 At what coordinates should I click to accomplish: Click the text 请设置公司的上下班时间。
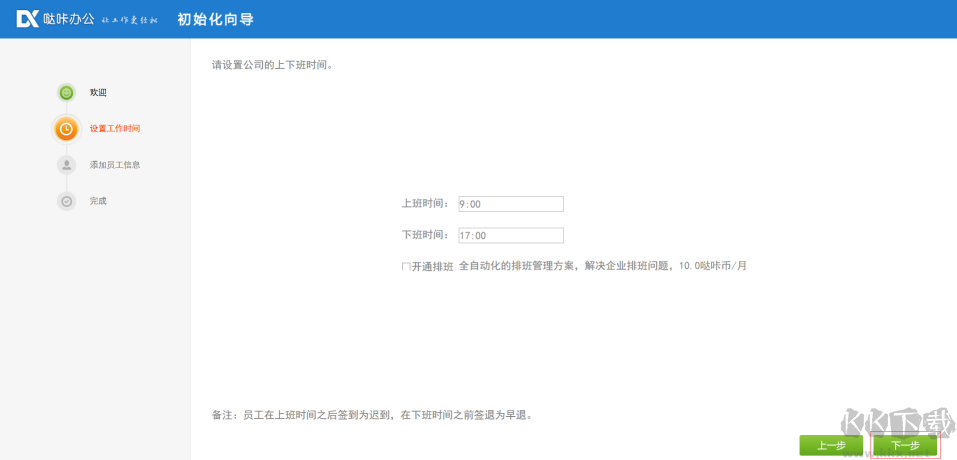tap(273, 65)
